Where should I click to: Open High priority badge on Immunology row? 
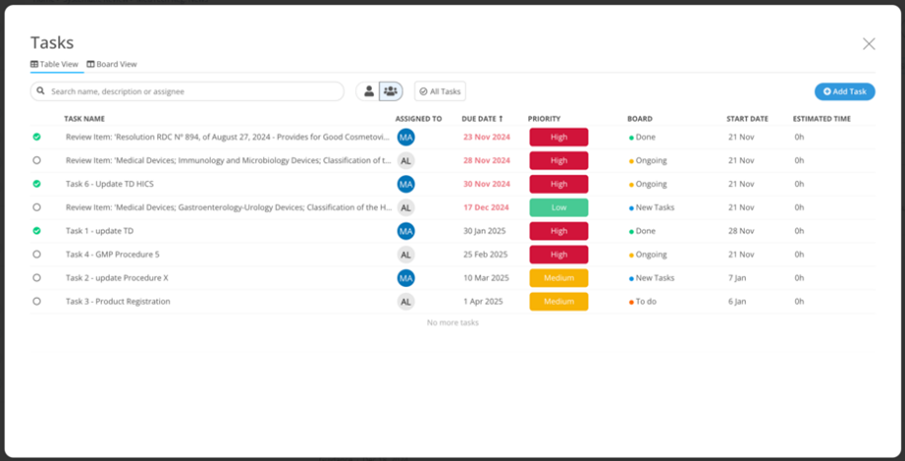click(x=559, y=160)
